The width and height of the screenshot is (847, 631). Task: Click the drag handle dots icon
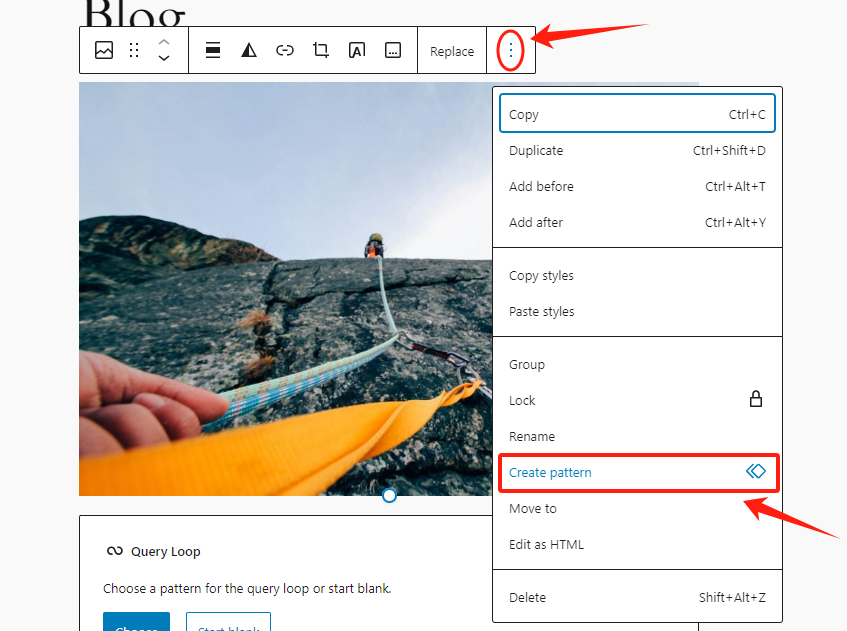point(134,50)
